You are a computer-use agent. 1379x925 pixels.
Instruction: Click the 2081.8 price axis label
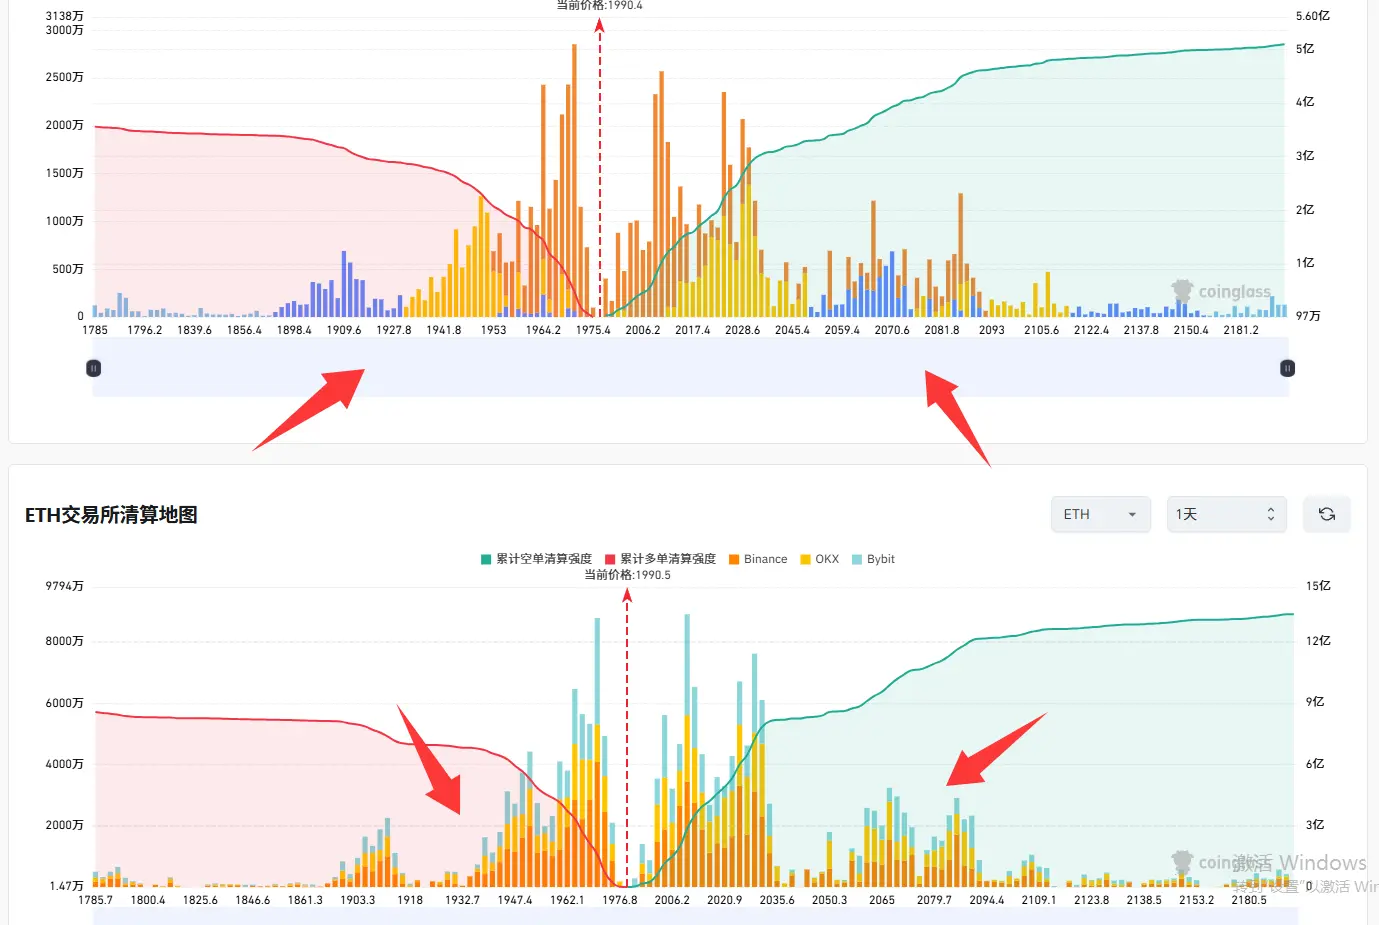942,330
